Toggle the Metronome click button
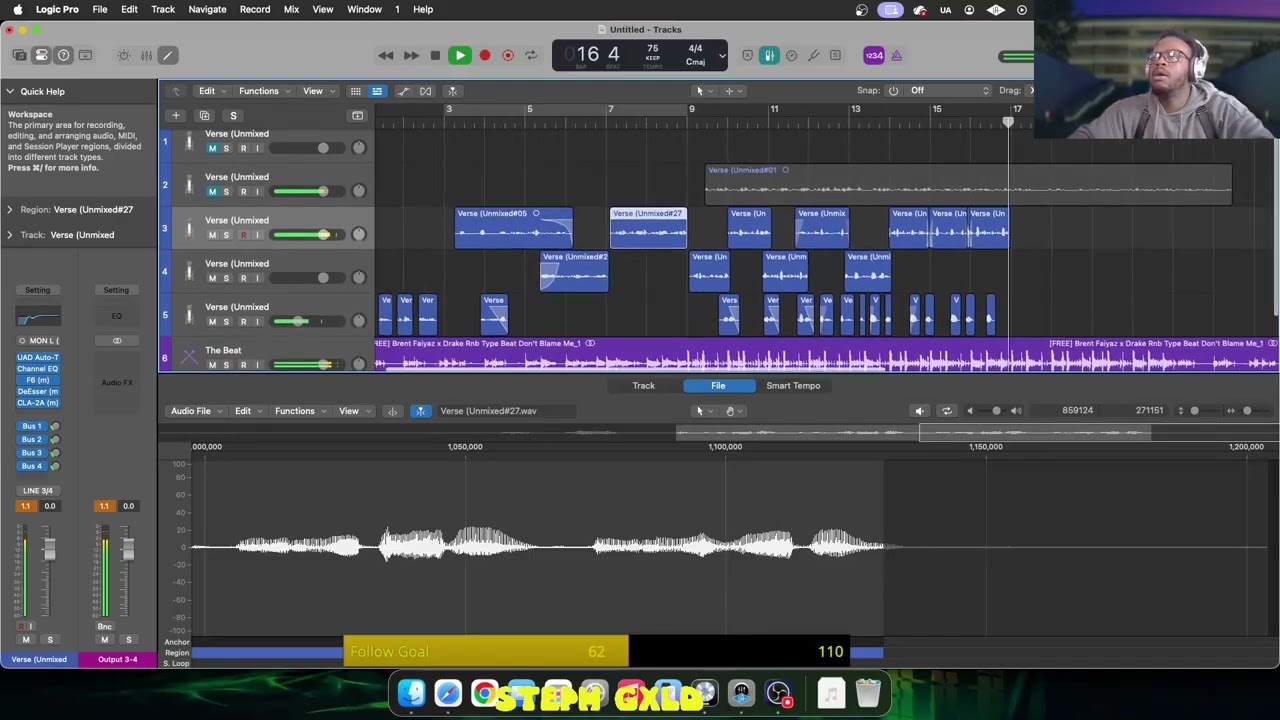 [x=897, y=55]
